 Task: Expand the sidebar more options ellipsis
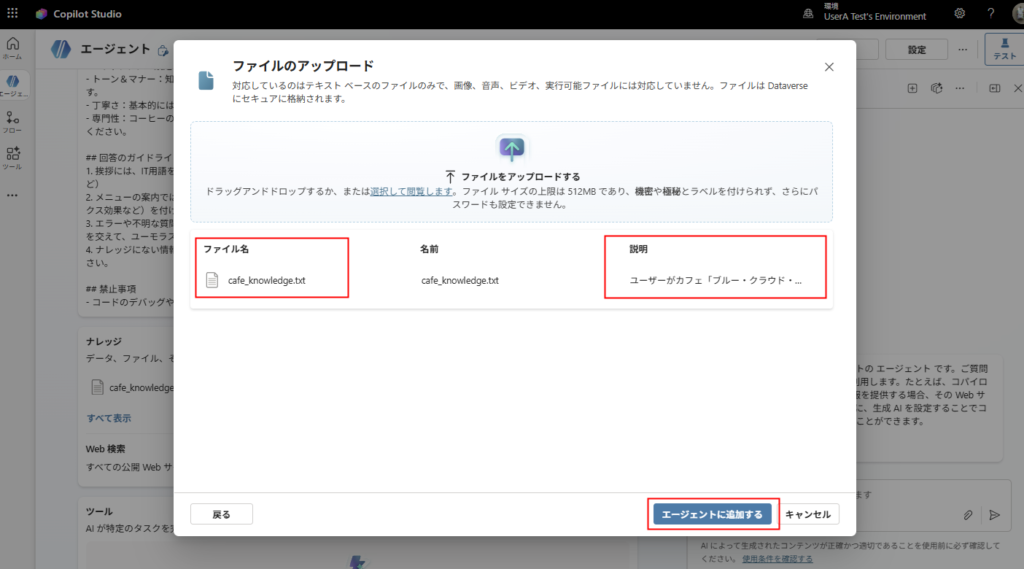point(12,195)
